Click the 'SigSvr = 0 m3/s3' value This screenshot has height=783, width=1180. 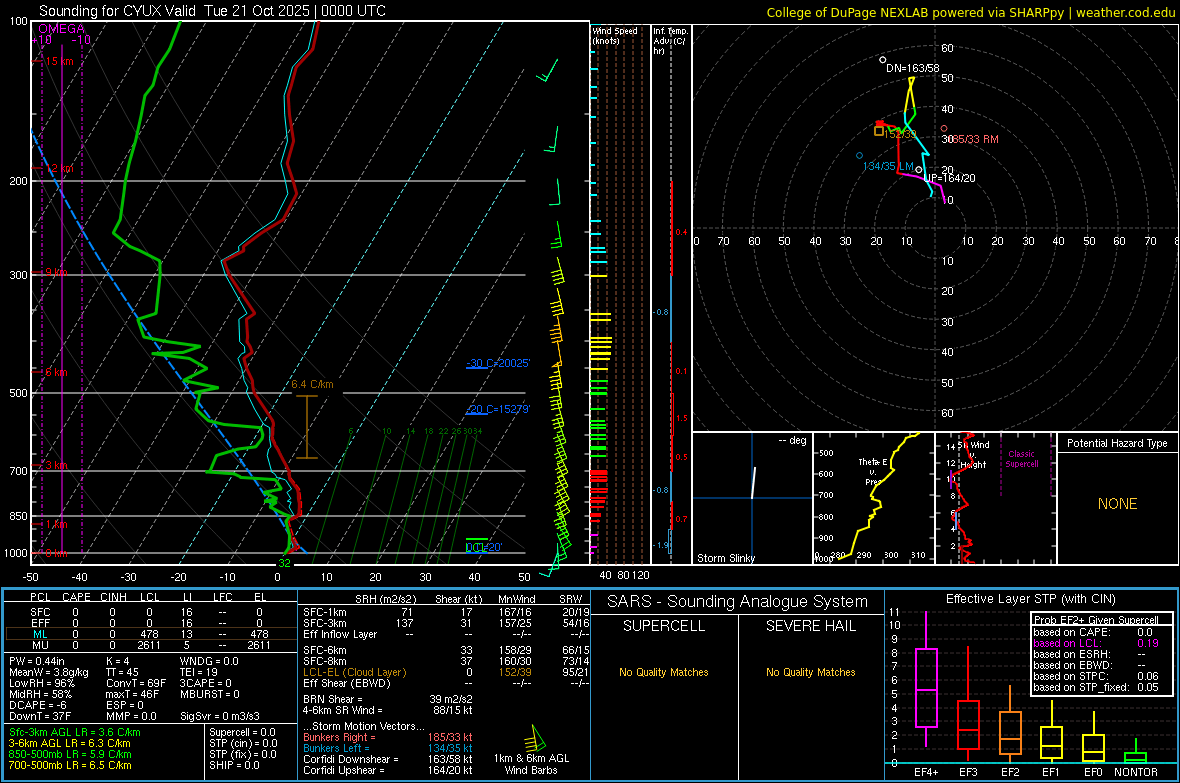tap(220, 716)
